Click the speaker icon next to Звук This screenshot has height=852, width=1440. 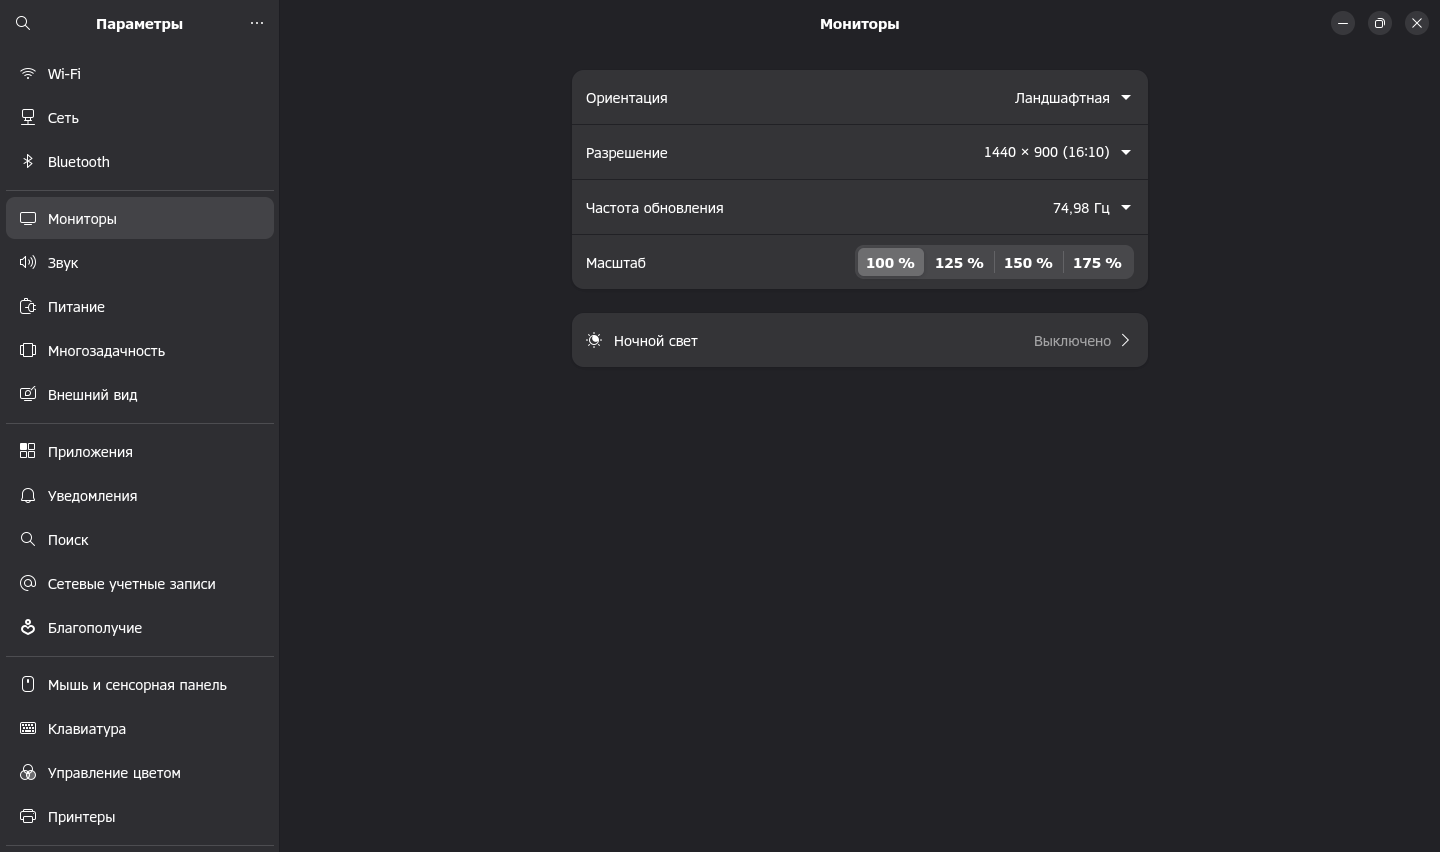(28, 263)
